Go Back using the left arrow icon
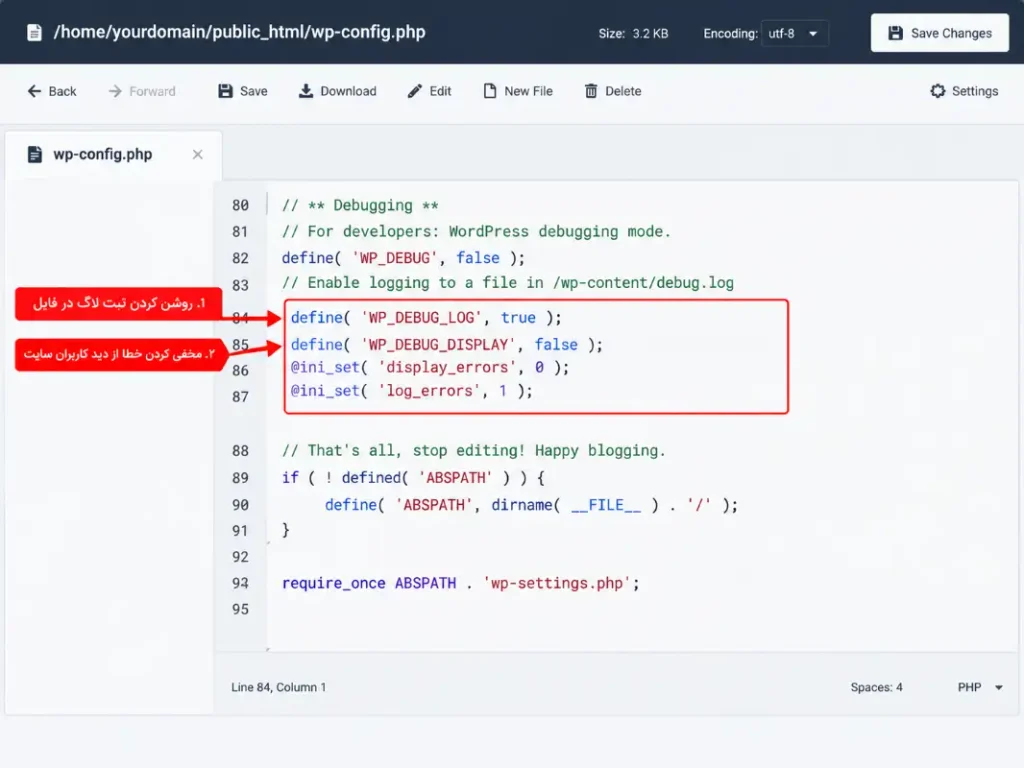 click(x=34, y=91)
